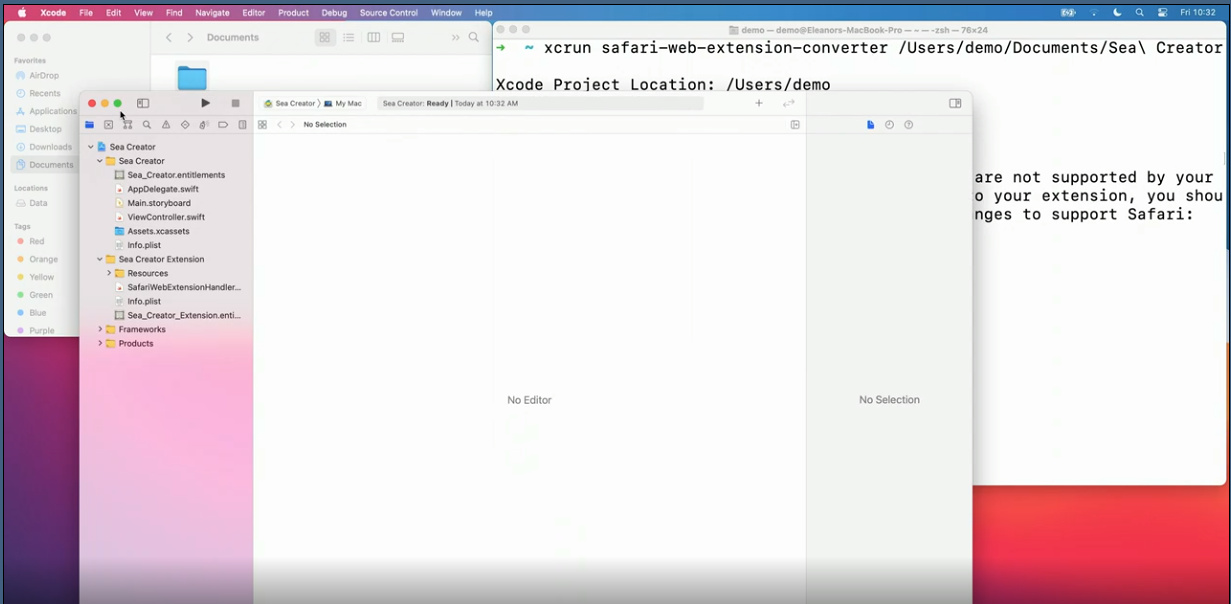Open Spotlight search in menu bar
1231x604 pixels.
[1139, 13]
